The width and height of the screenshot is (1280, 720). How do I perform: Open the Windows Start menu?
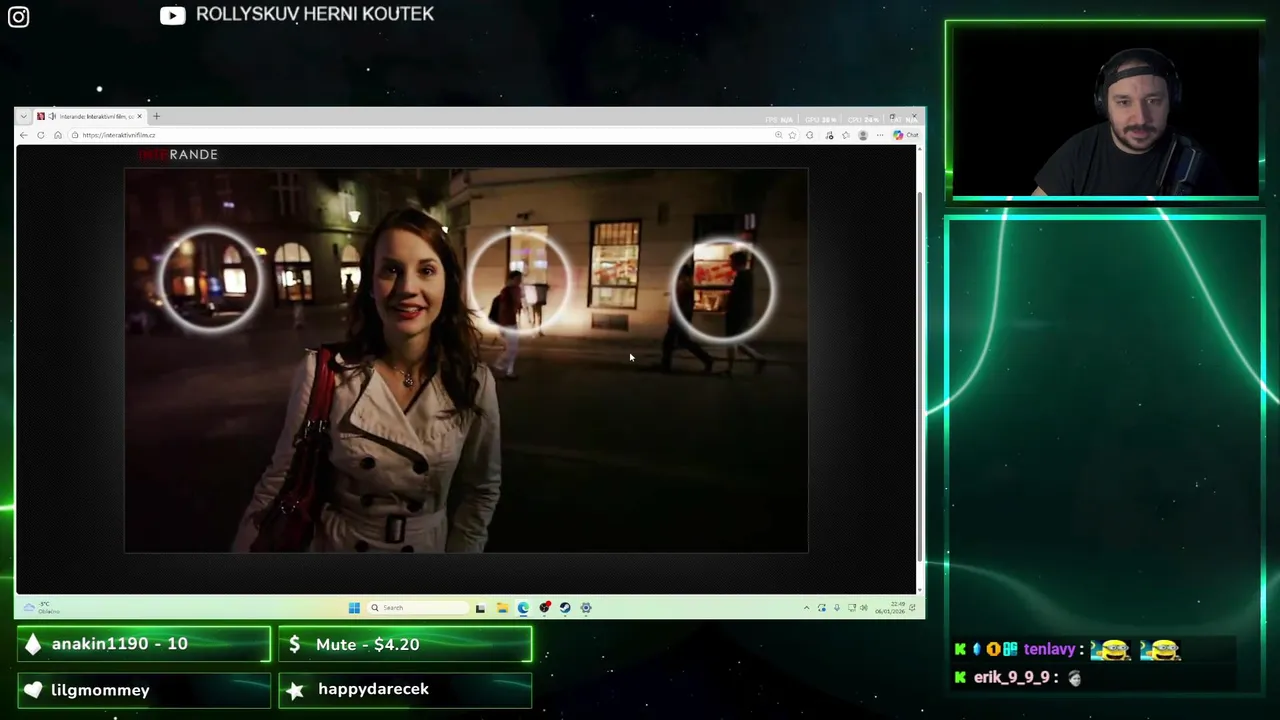[x=354, y=607]
